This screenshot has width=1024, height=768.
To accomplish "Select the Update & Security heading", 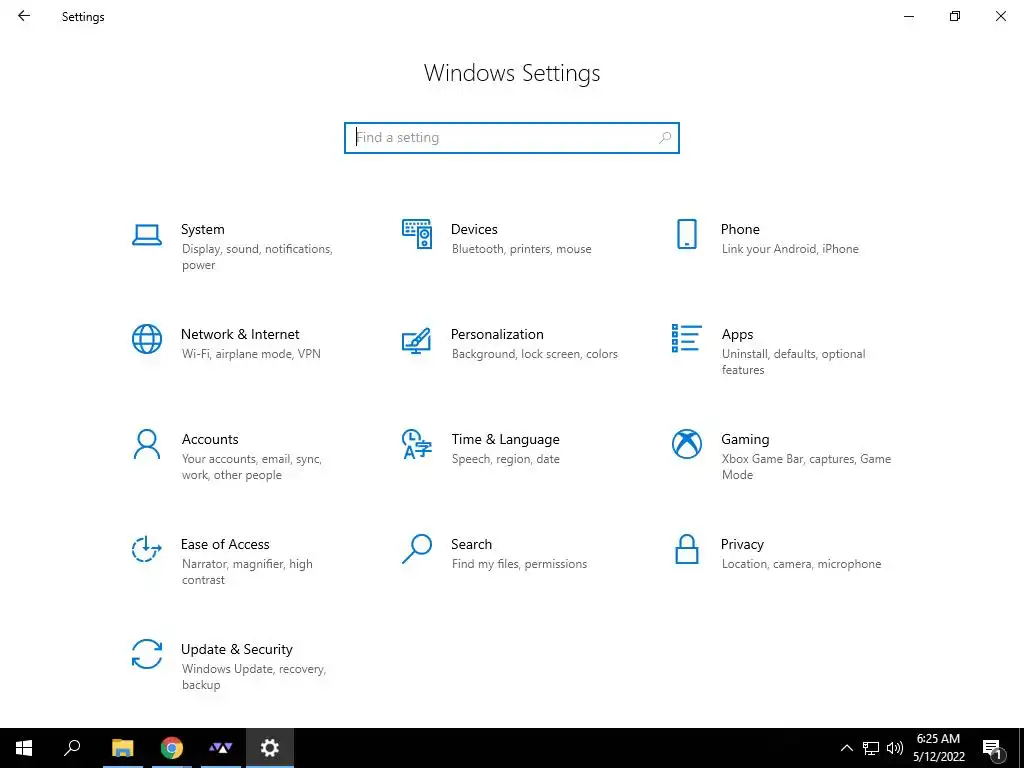I will click(x=236, y=649).
